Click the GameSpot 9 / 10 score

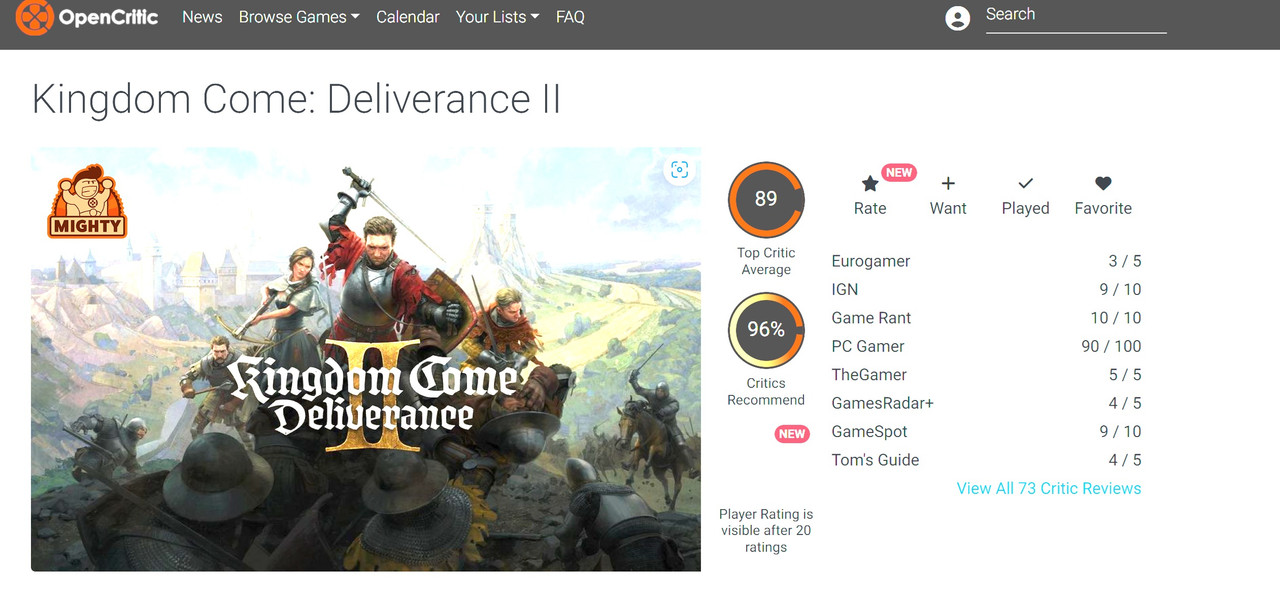pyautogui.click(x=1120, y=432)
